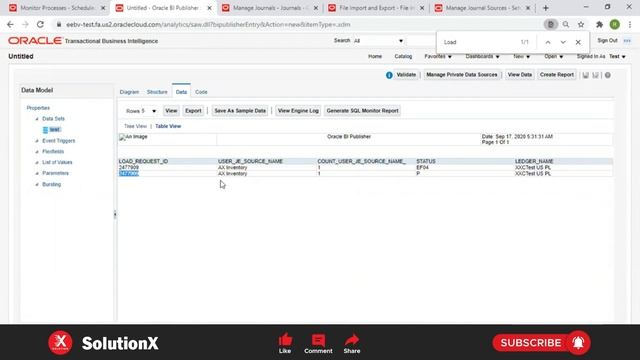Click the Create Report button
Viewport: 640px width, 360px height.
point(557,75)
